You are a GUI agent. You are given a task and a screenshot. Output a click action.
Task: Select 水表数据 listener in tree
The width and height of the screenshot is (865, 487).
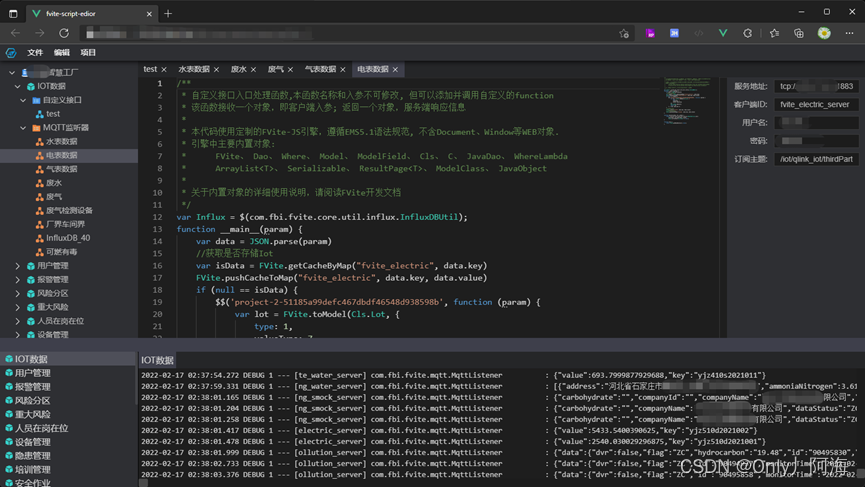[x=62, y=142]
